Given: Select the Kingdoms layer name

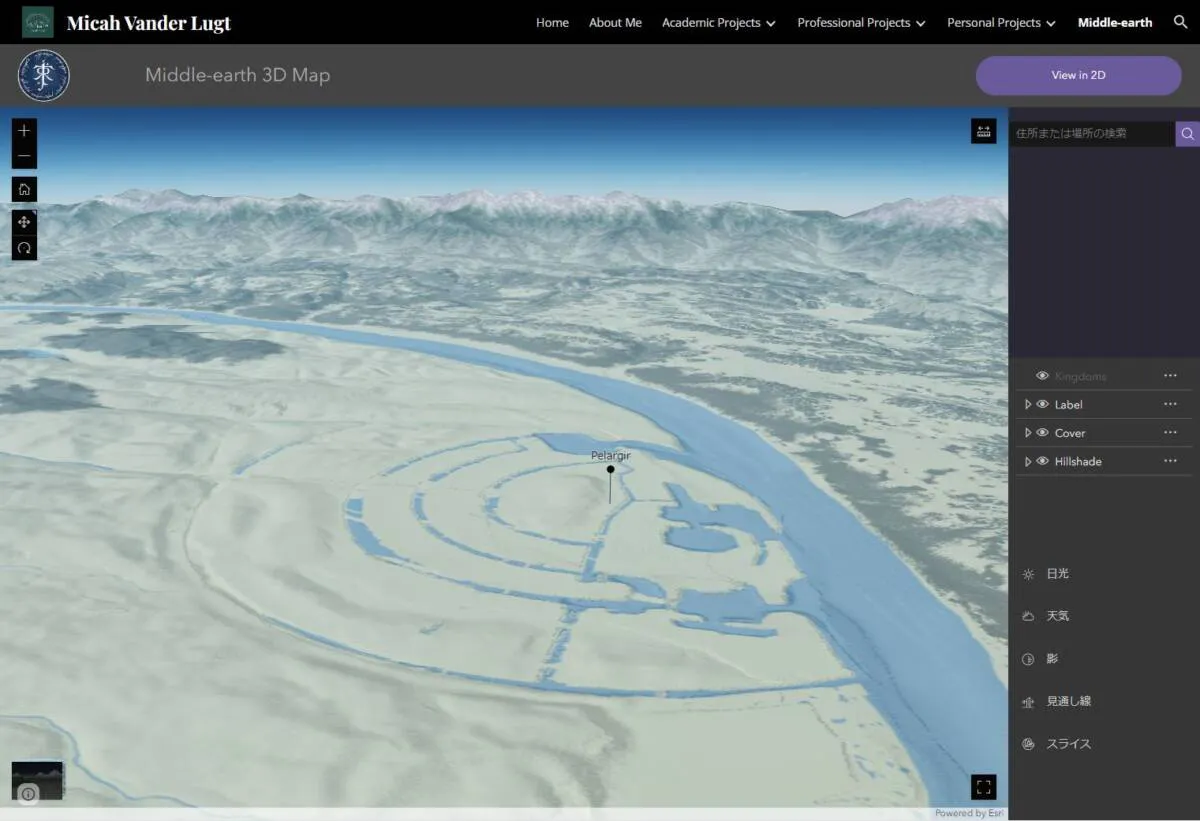Looking at the screenshot, I should point(1080,376).
